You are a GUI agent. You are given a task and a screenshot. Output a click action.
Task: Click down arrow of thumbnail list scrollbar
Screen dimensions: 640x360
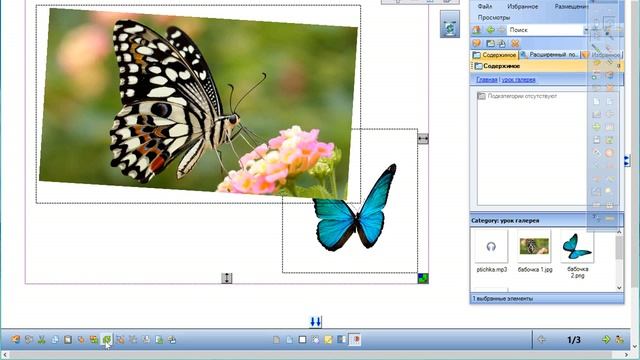point(619,288)
